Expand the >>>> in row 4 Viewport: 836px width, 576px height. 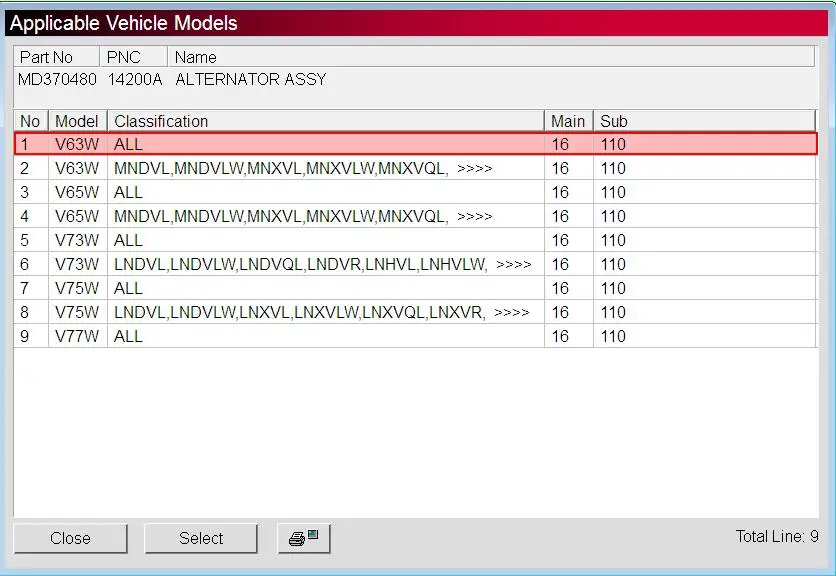[x=475, y=217]
